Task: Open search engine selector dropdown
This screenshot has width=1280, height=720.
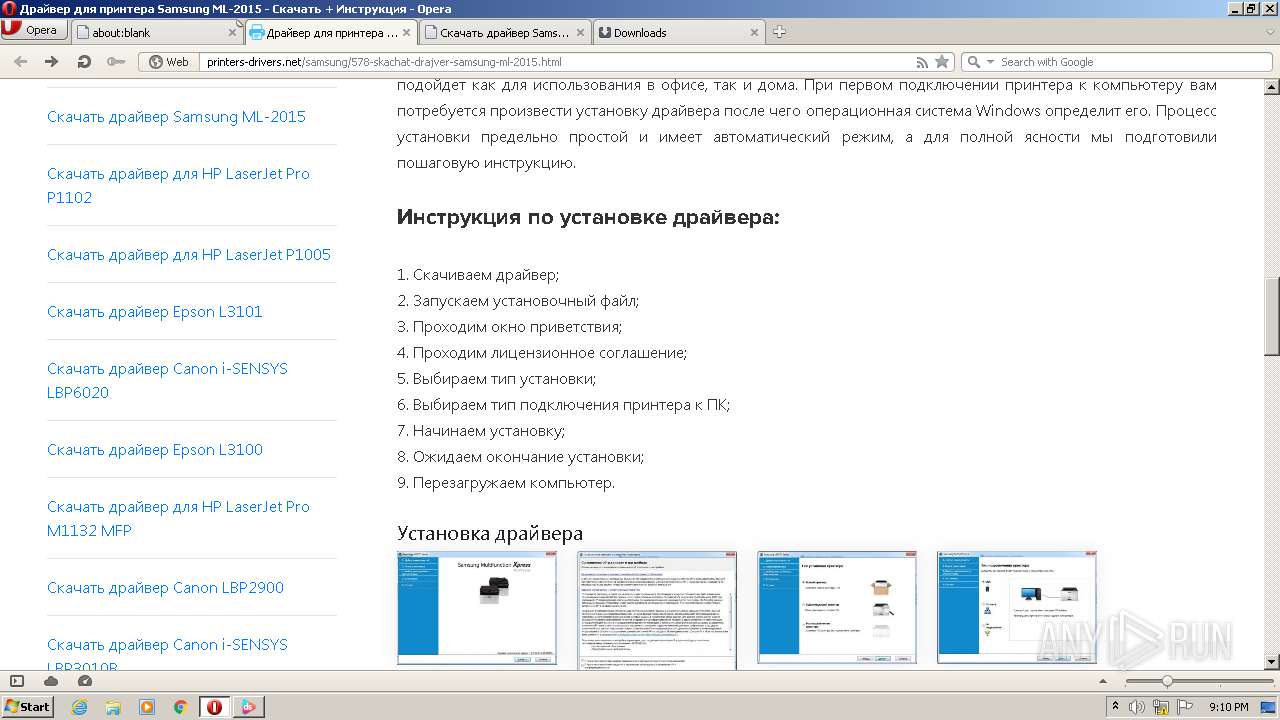Action: [980, 62]
